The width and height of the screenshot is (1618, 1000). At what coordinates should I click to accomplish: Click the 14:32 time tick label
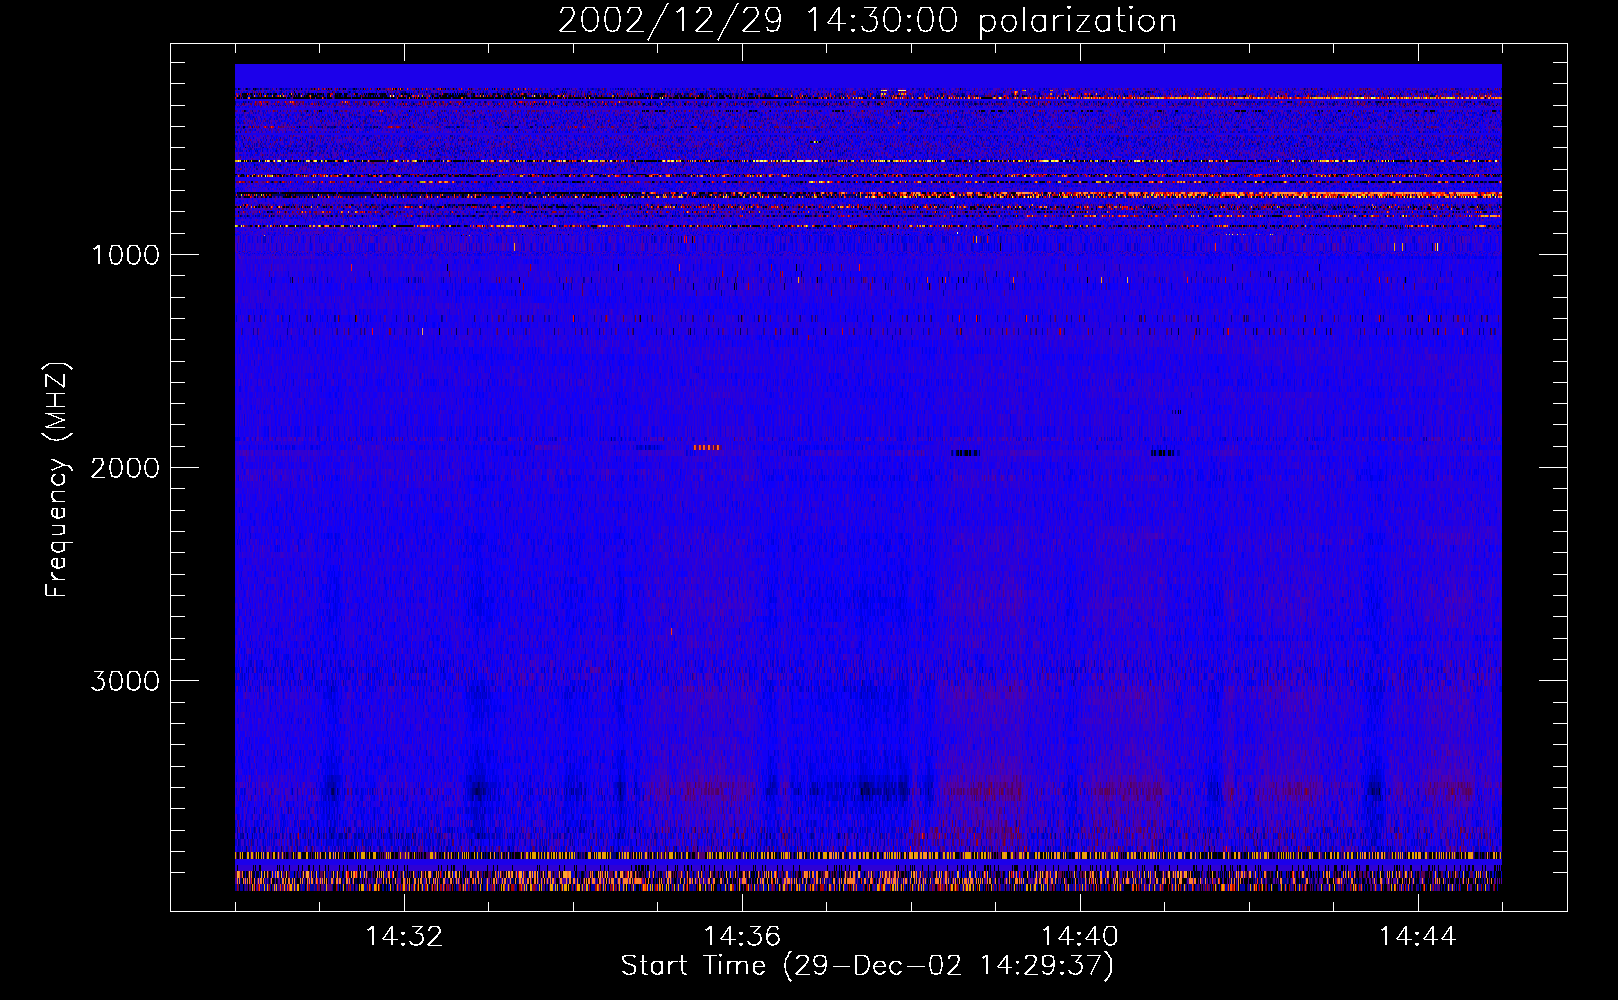click(404, 937)
